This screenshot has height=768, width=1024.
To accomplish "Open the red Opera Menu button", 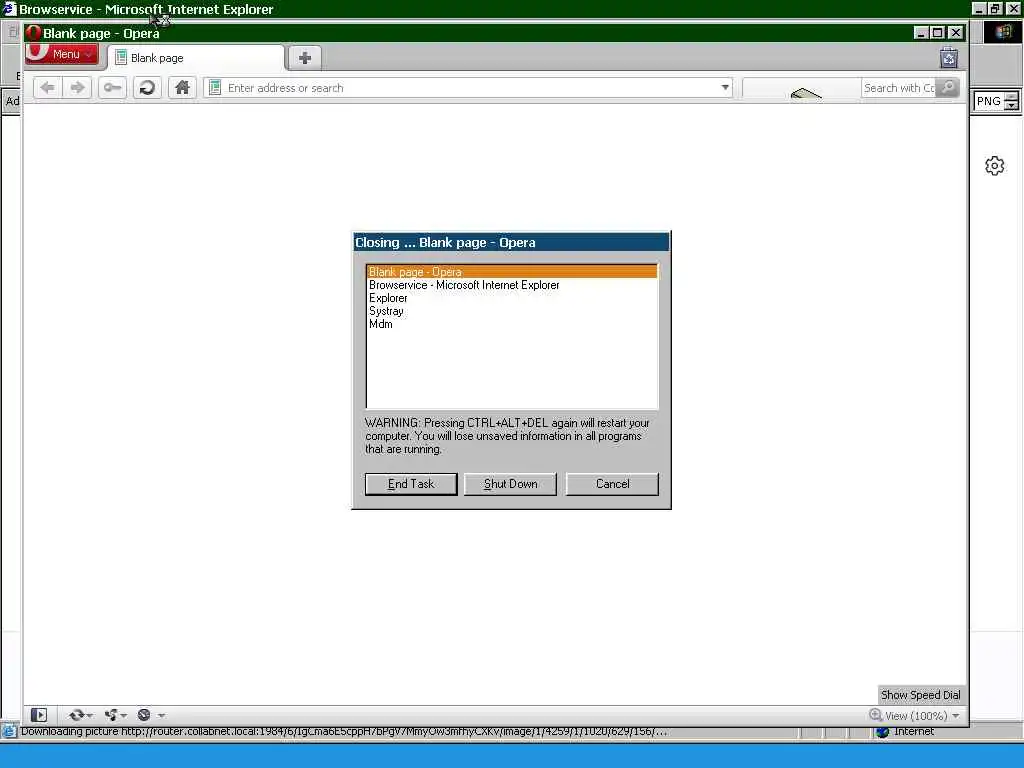I will (x=62, y=54).
